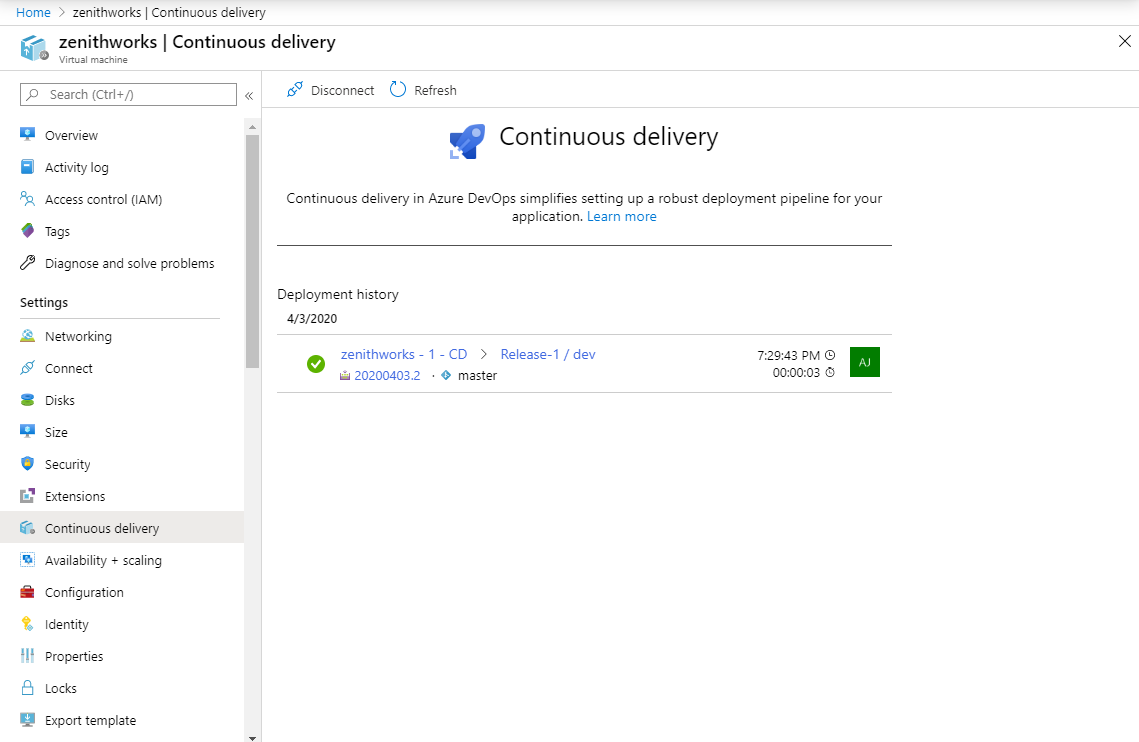Click the green success check icon
Viewport: 1139px width, 742px height.
(x=316, y=364)
